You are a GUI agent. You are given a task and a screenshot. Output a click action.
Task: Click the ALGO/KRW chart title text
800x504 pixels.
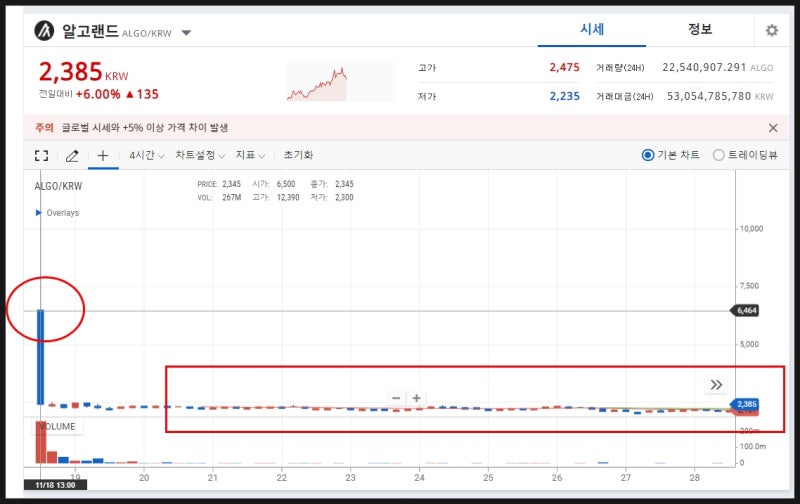(58, 186)
